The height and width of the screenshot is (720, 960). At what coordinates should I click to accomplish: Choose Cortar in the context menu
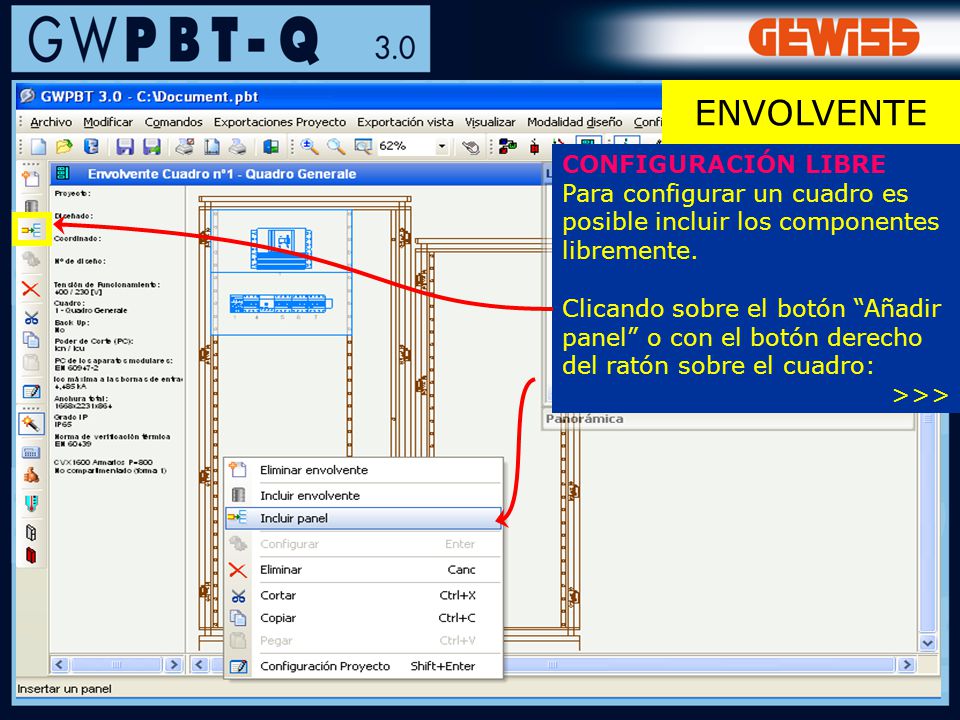tap(364, 595)
